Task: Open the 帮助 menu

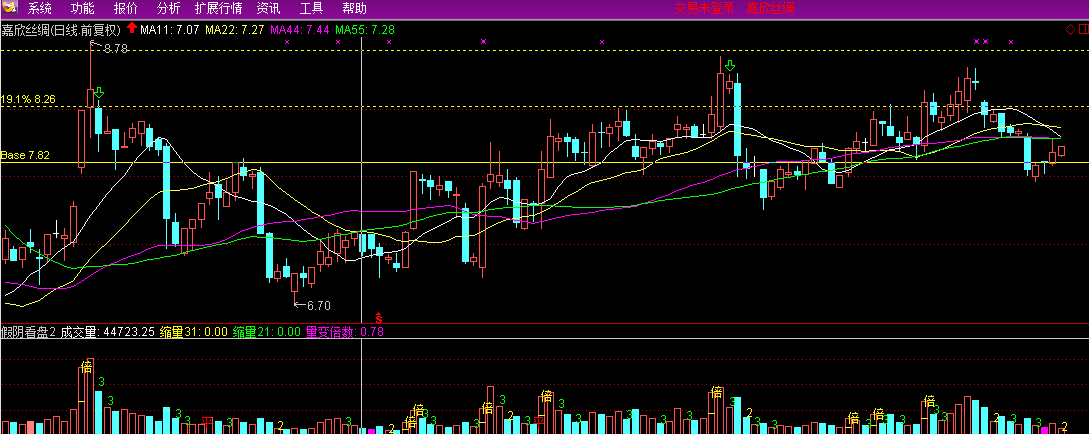Action: pyautogui.click(x=354, y=8)
